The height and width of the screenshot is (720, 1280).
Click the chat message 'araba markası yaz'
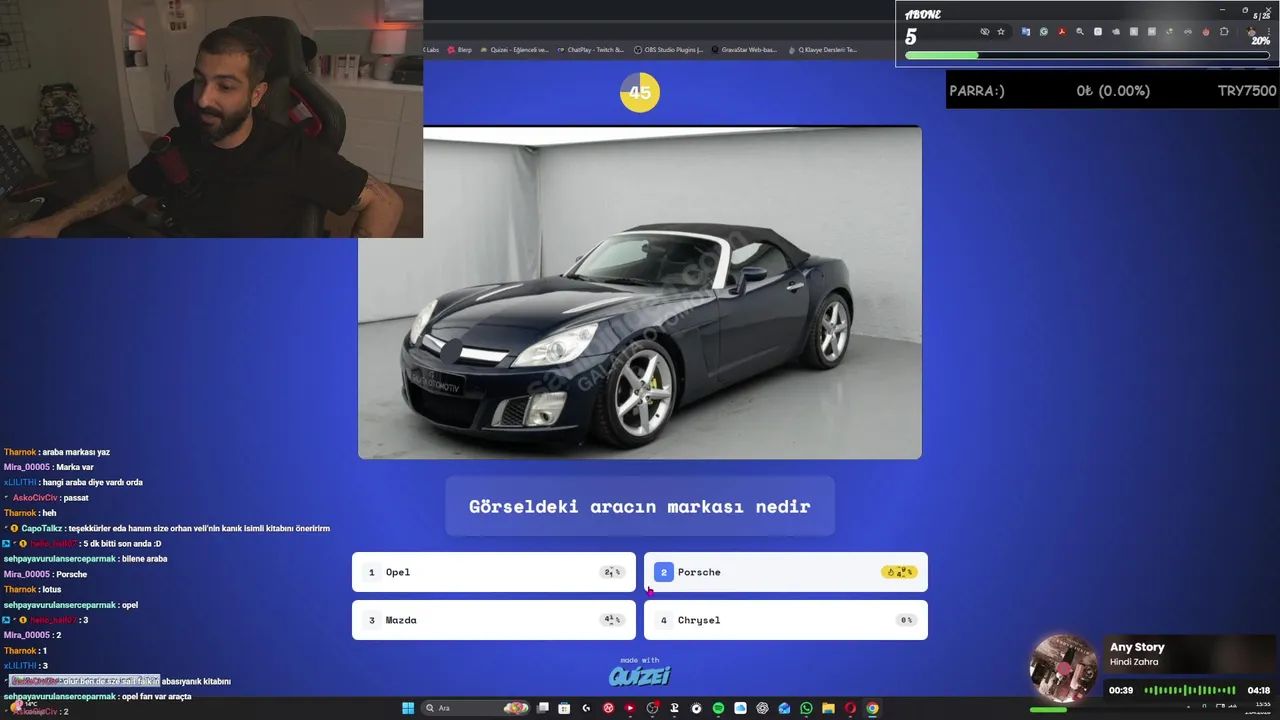pyautogui.click(x=76, y=452)
